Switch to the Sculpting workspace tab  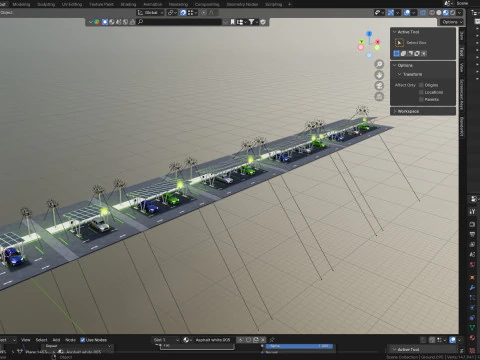click(46, 4)
